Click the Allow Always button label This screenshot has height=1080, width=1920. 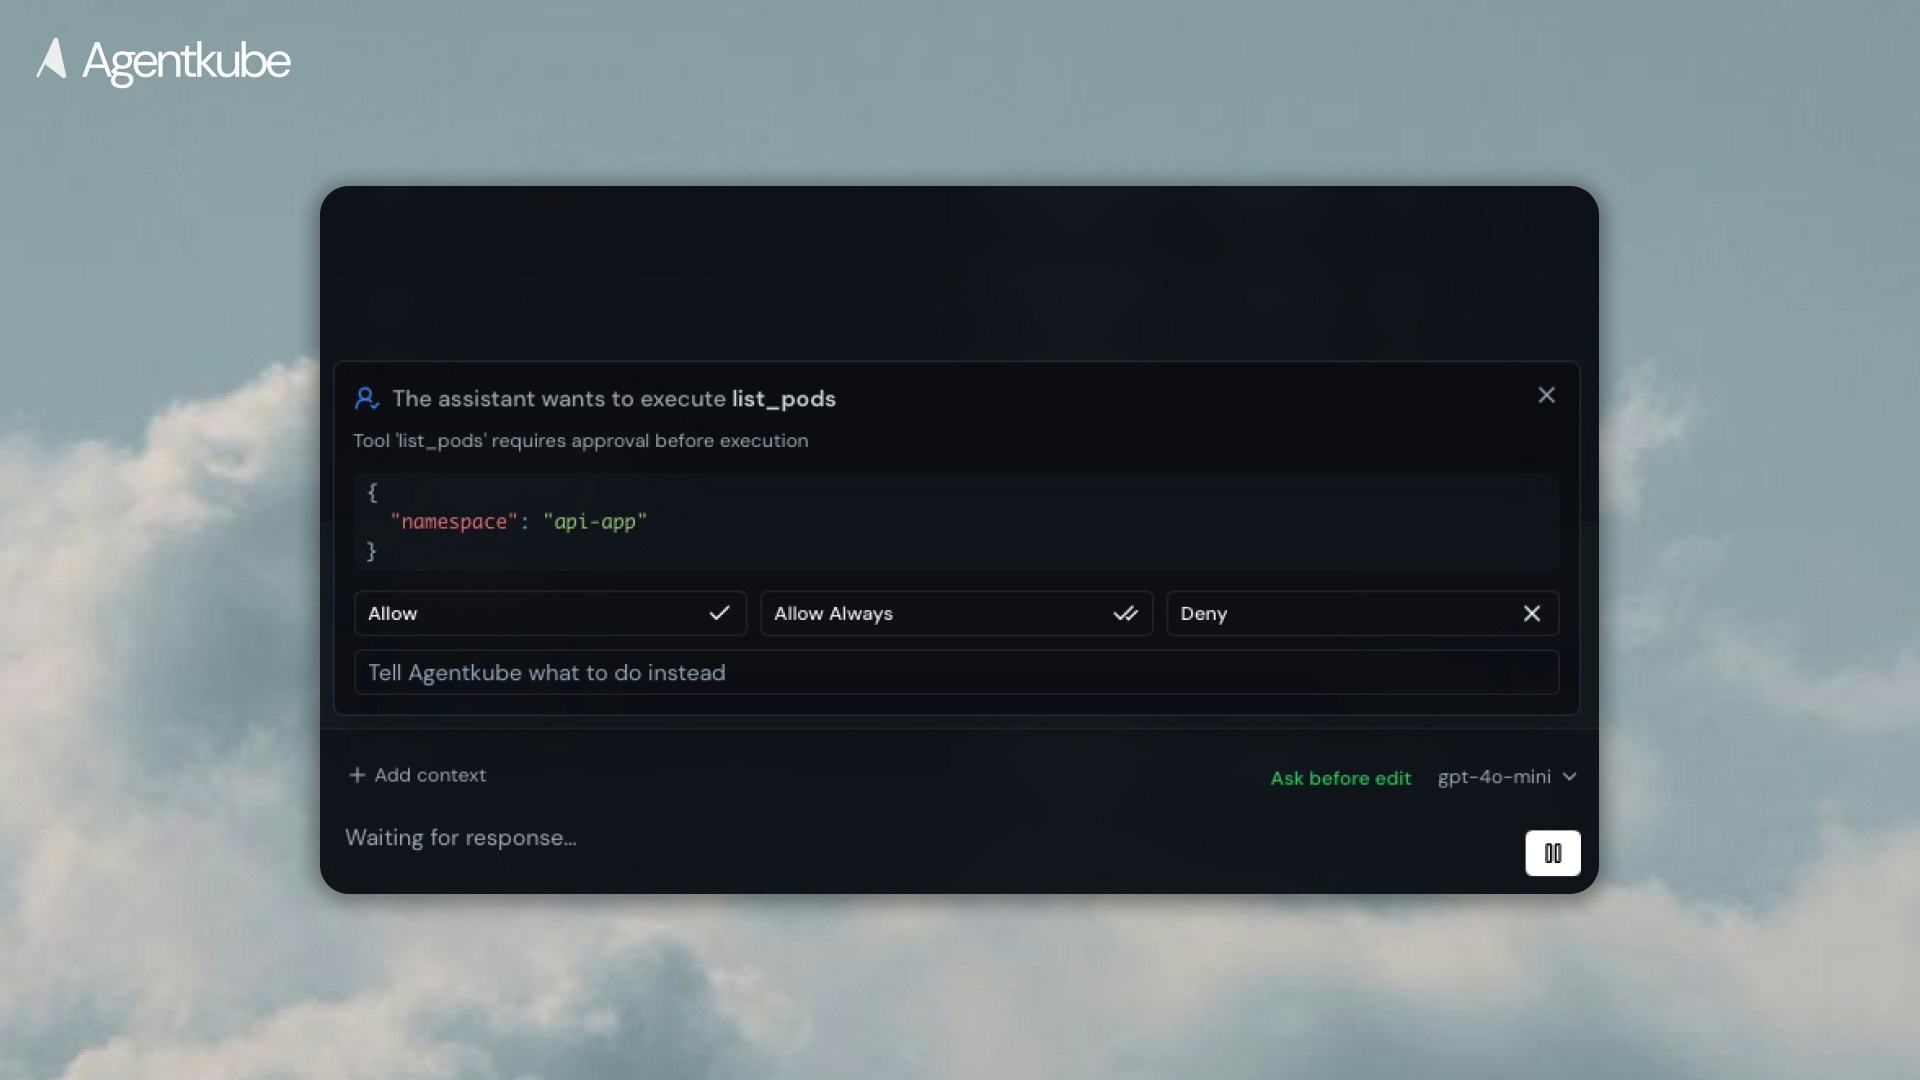833,613
